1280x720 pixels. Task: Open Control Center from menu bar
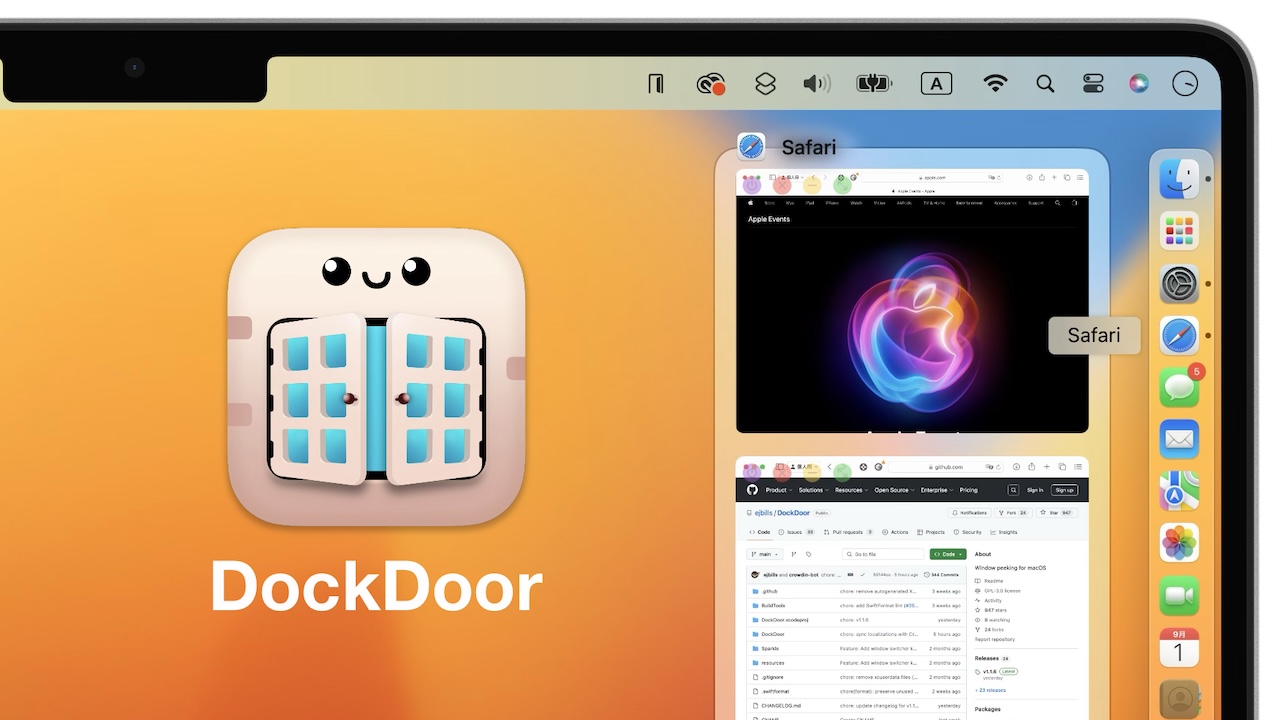pyautogui.click(x=1093, y=84)
